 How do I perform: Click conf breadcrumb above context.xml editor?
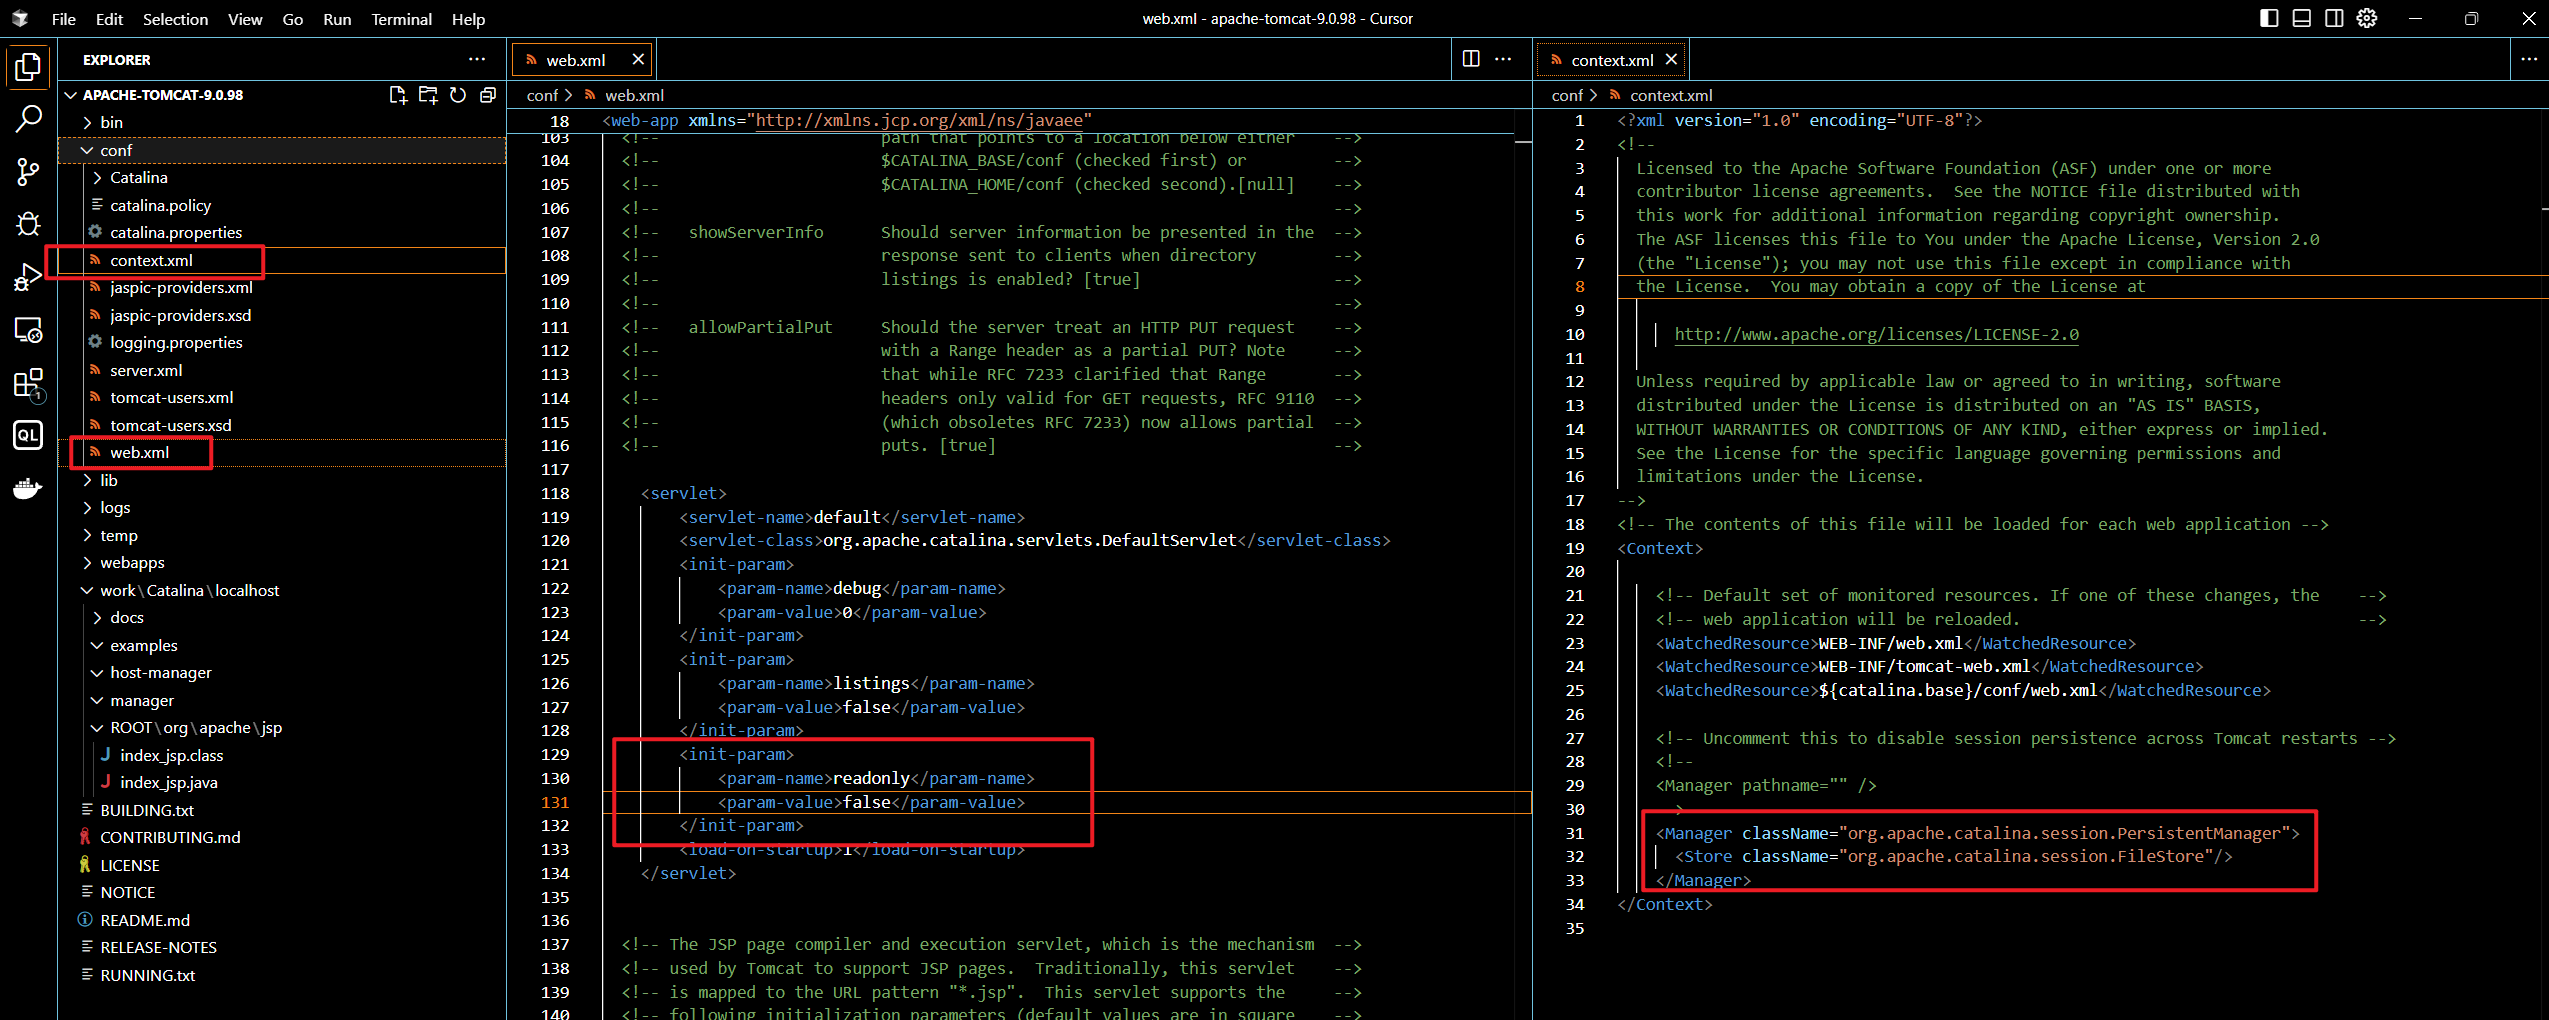coord(1567,95)
